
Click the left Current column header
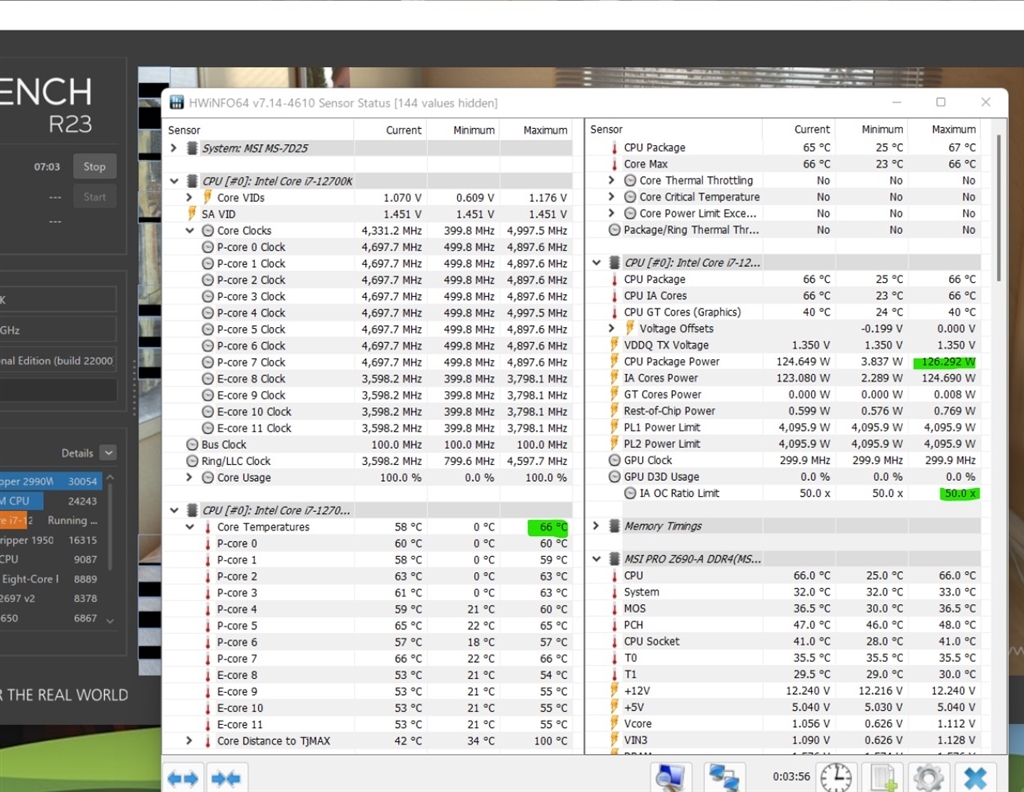click(x=403, y=130)
